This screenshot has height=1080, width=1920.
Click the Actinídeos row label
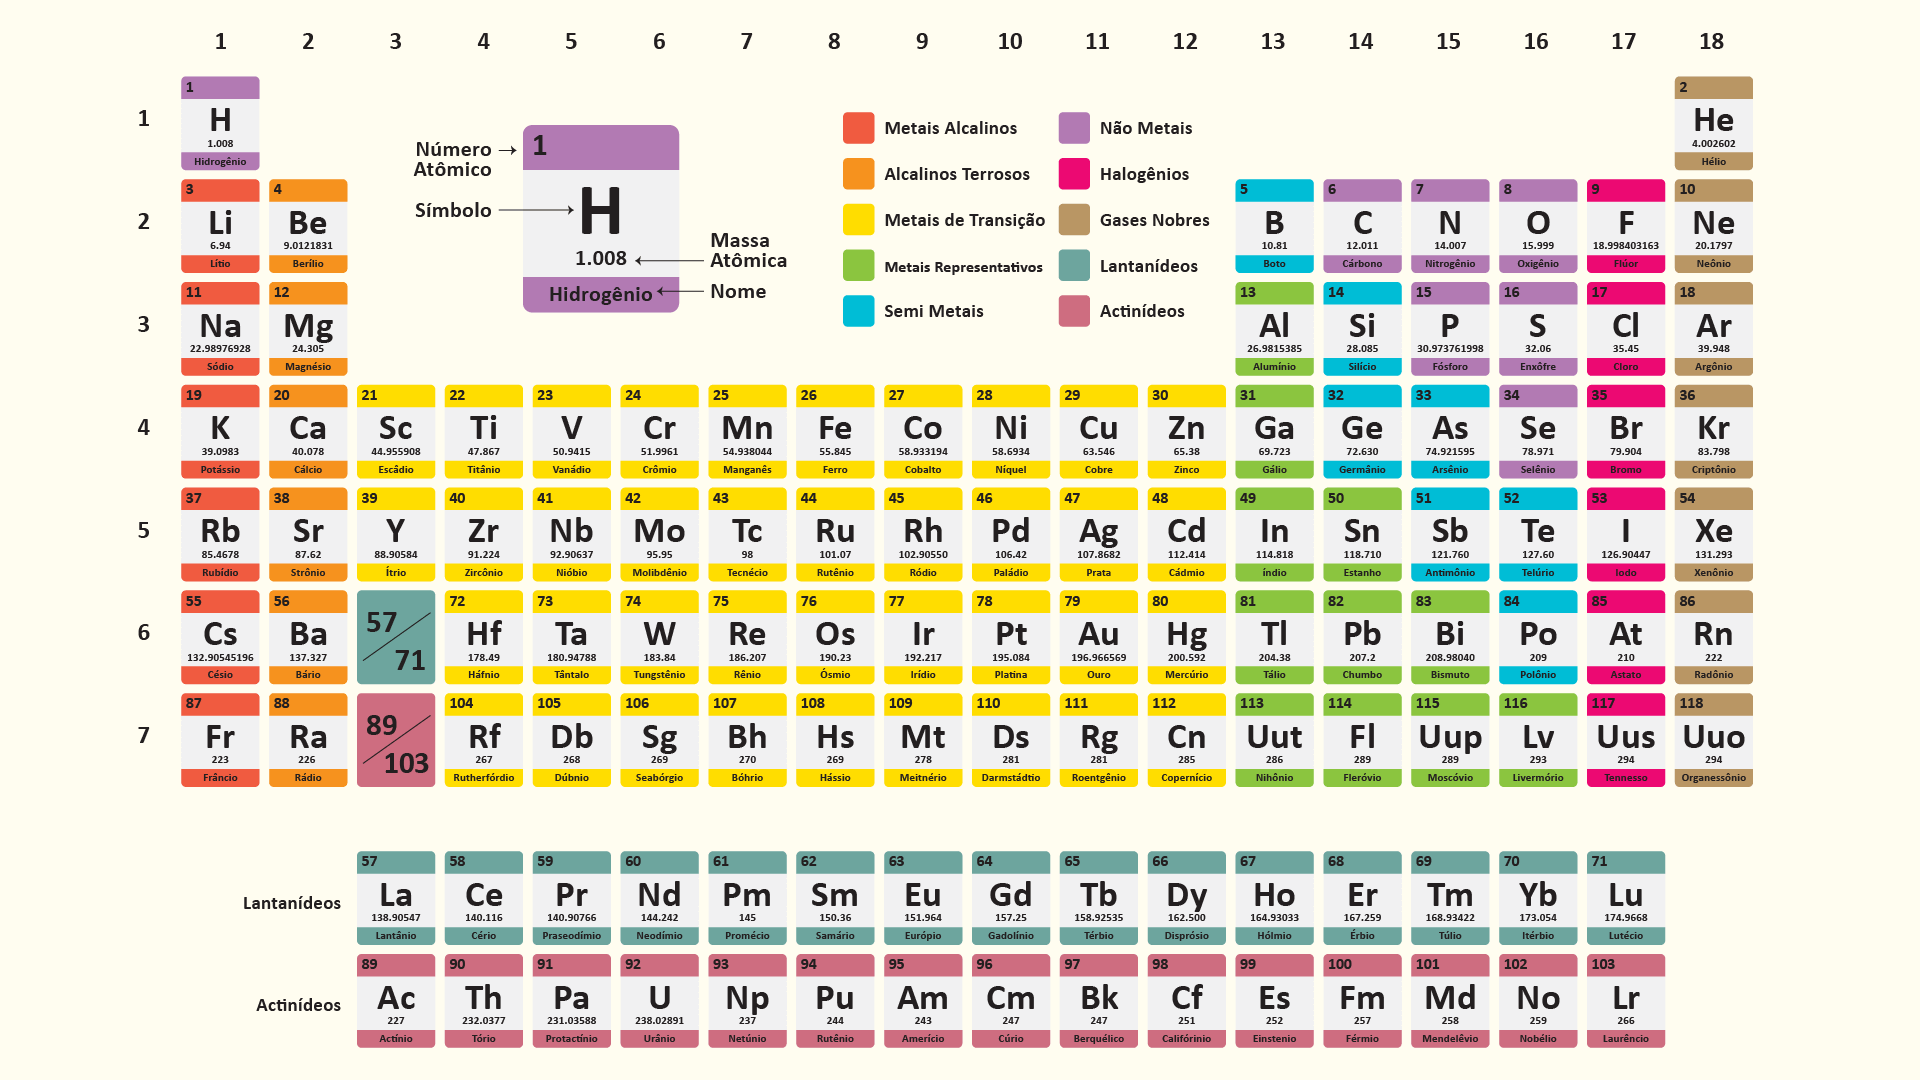point(298,1005)
